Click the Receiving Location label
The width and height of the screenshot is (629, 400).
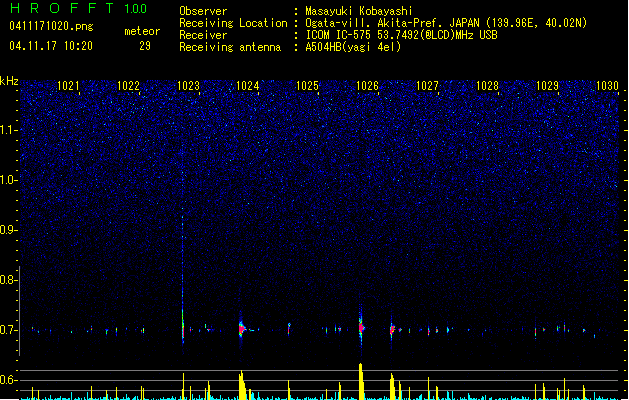[x=233, y=23]
